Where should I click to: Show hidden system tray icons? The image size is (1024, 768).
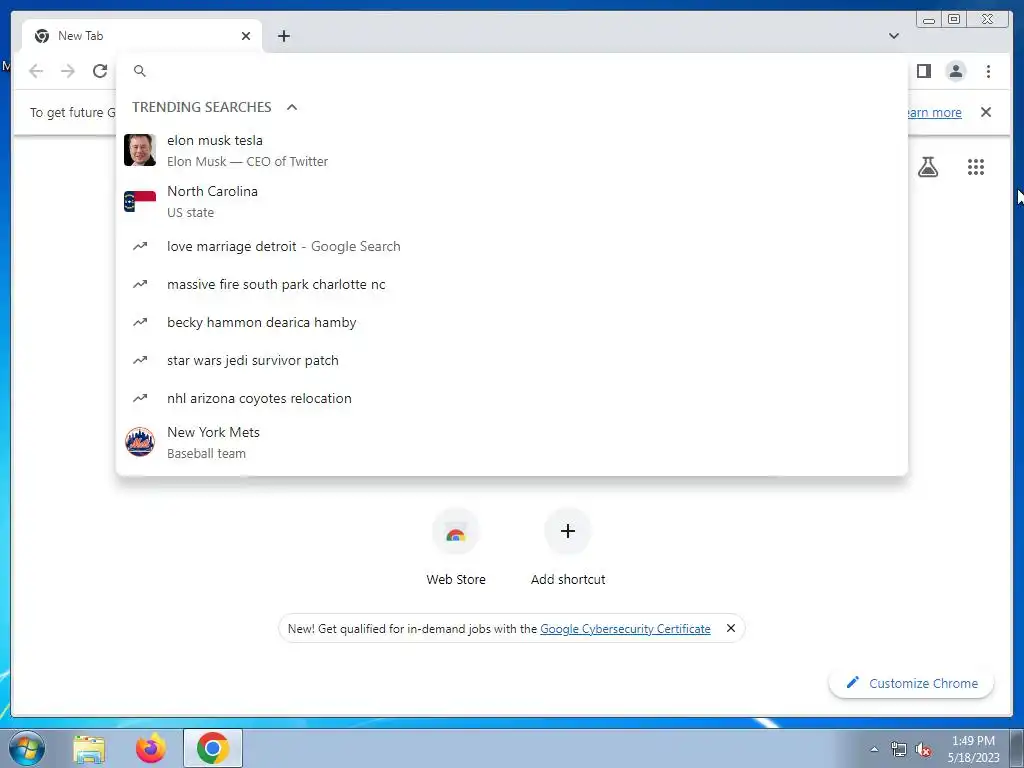point(874,750)
